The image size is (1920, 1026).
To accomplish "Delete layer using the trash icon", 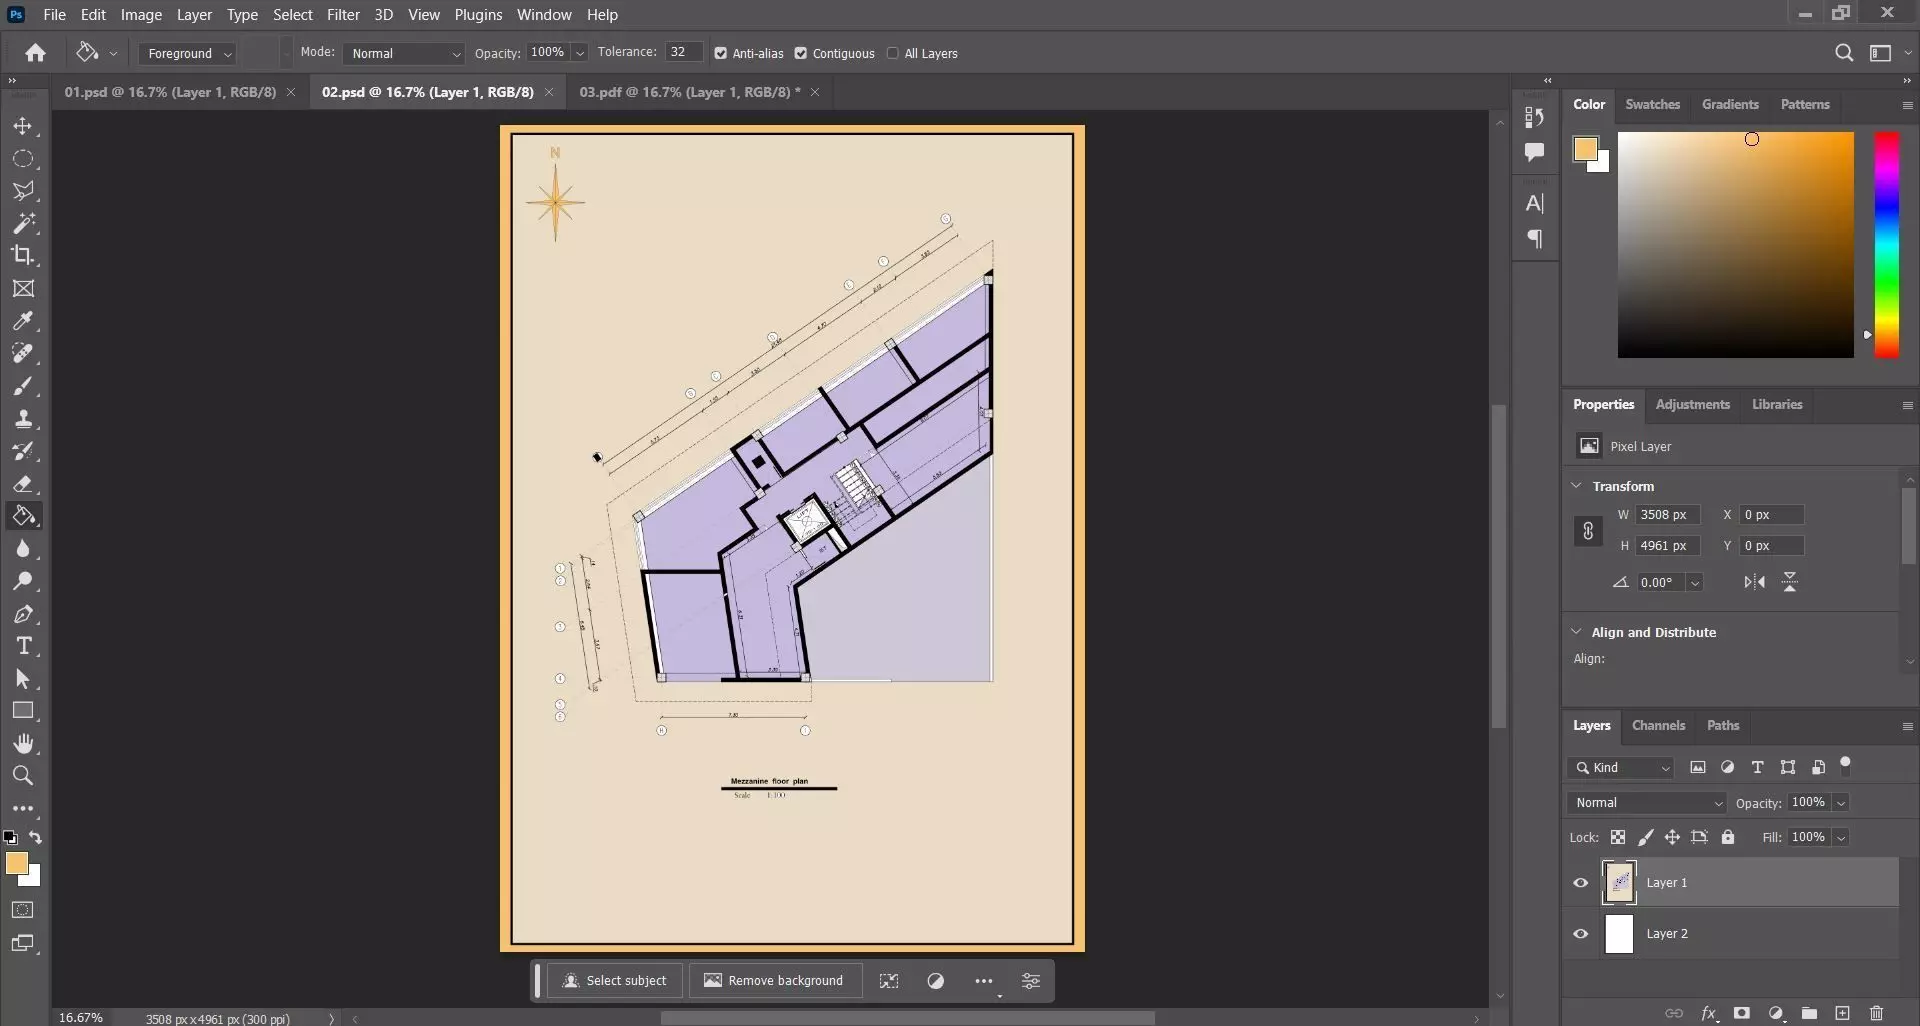I will pyautogui.click(x=1877, y=1013).
